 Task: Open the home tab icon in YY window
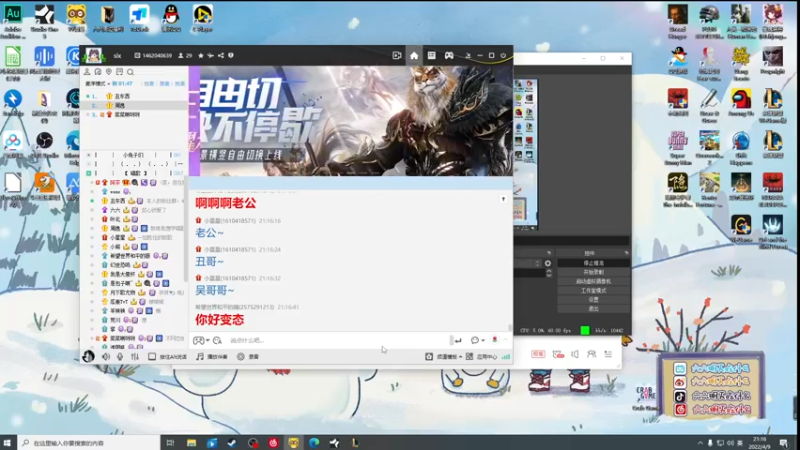tap(414, 56)
